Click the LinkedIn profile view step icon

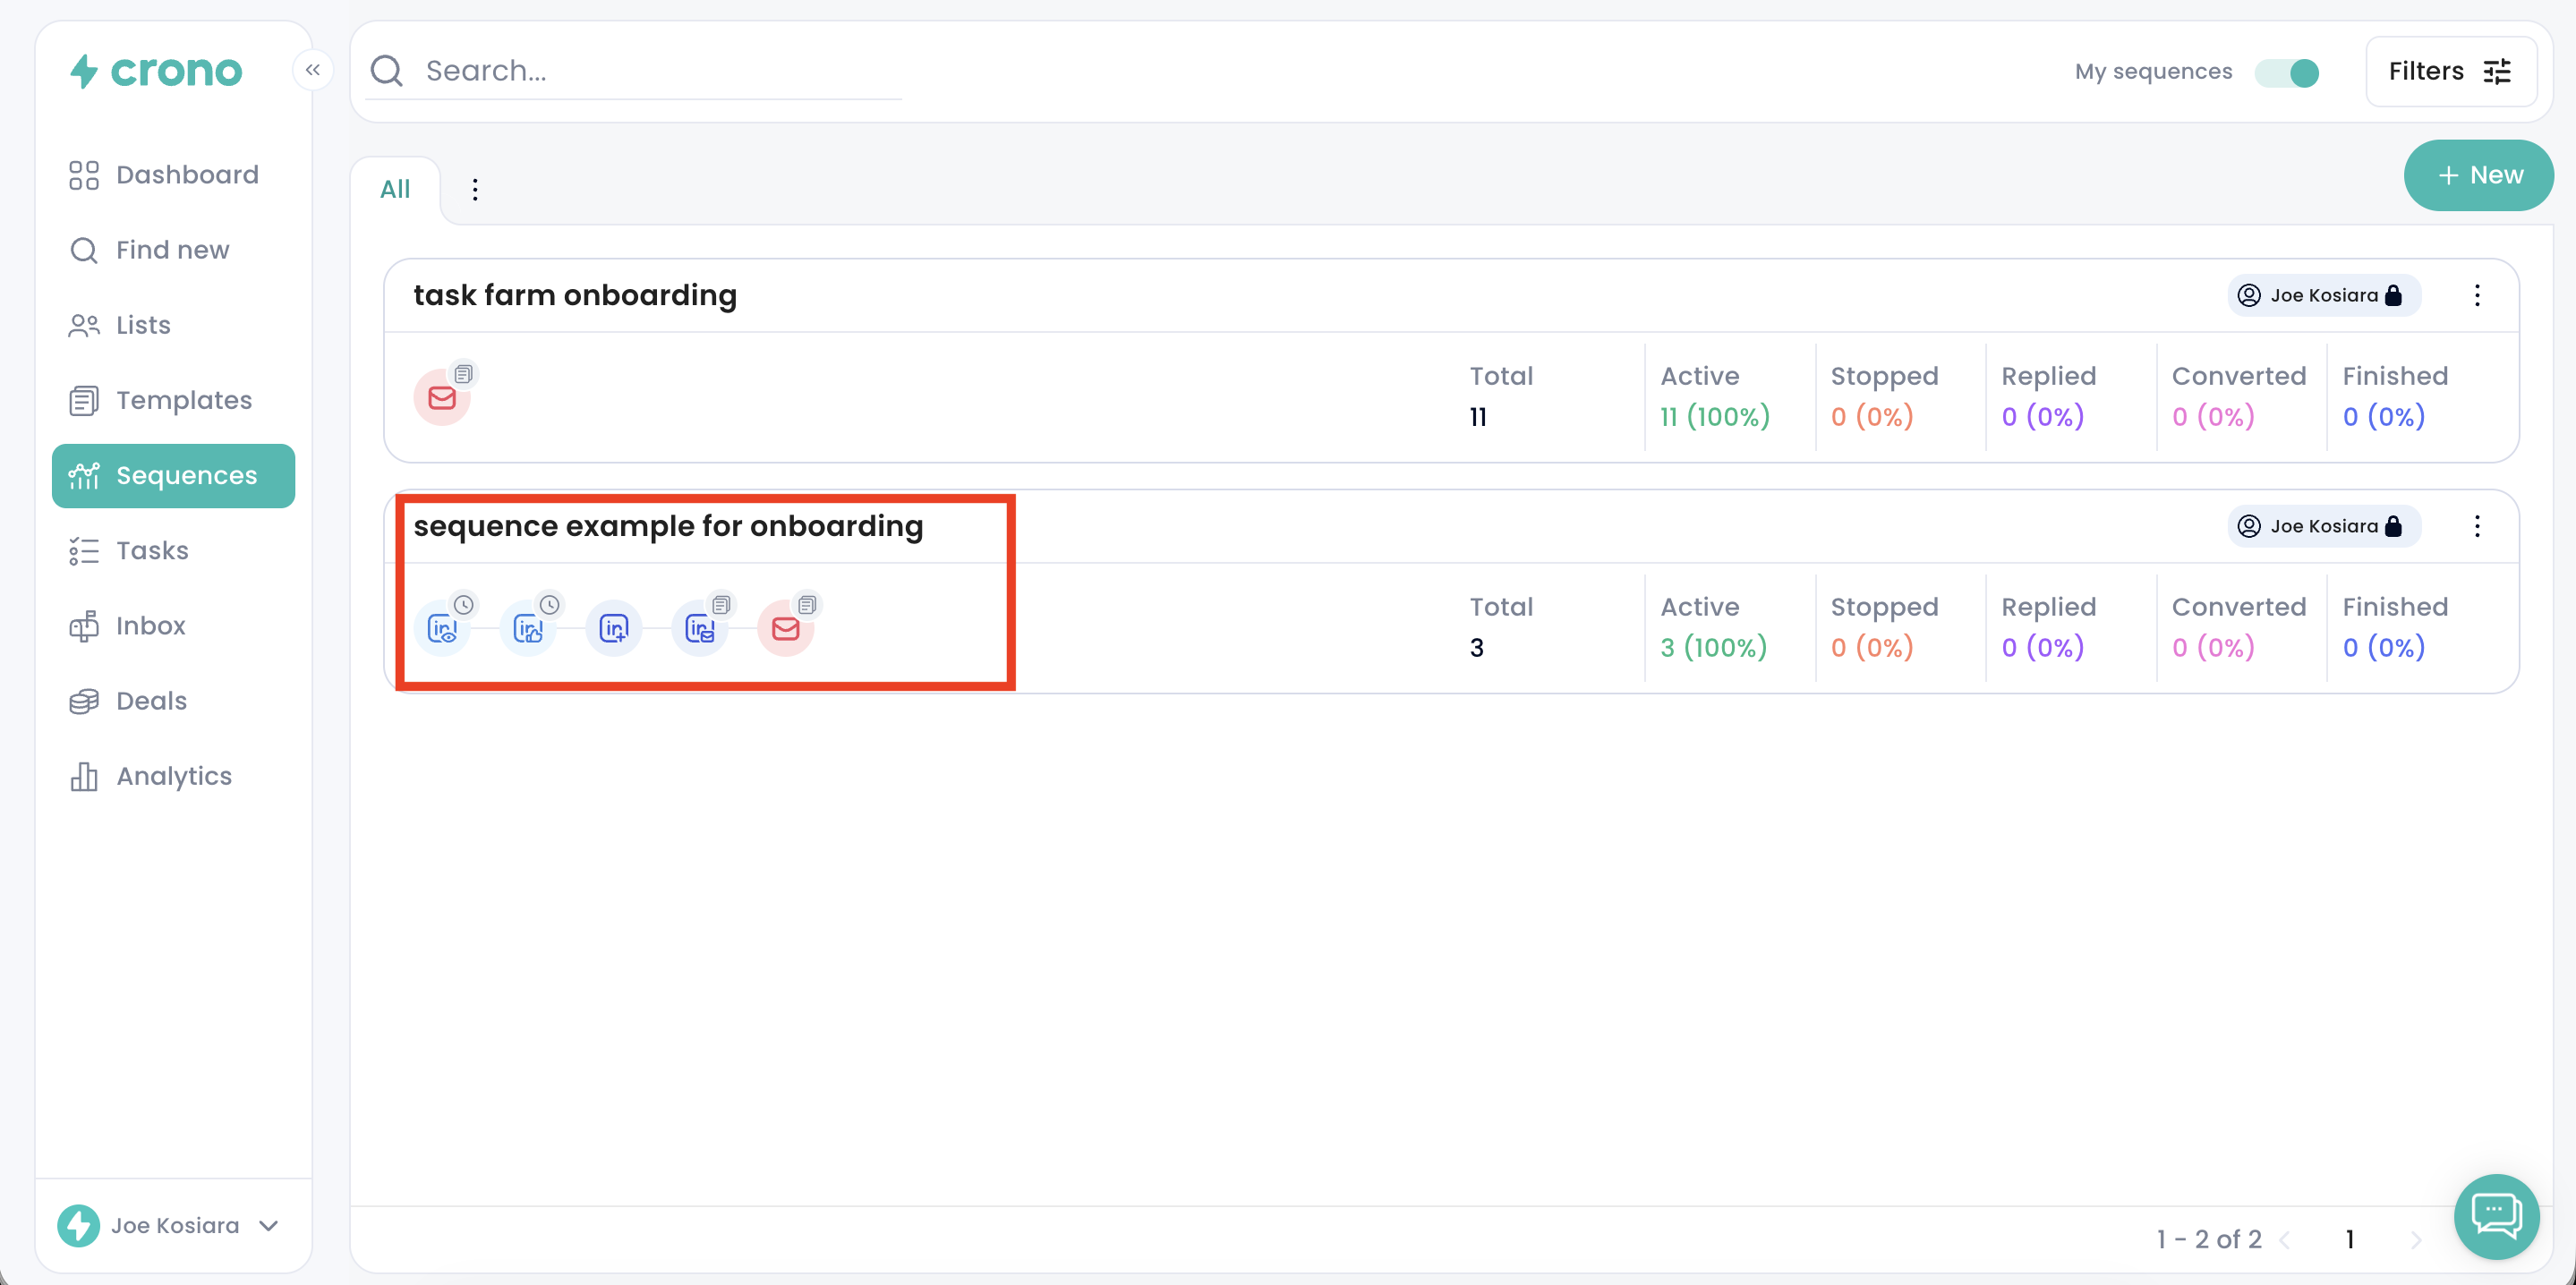tap(442, 628)
